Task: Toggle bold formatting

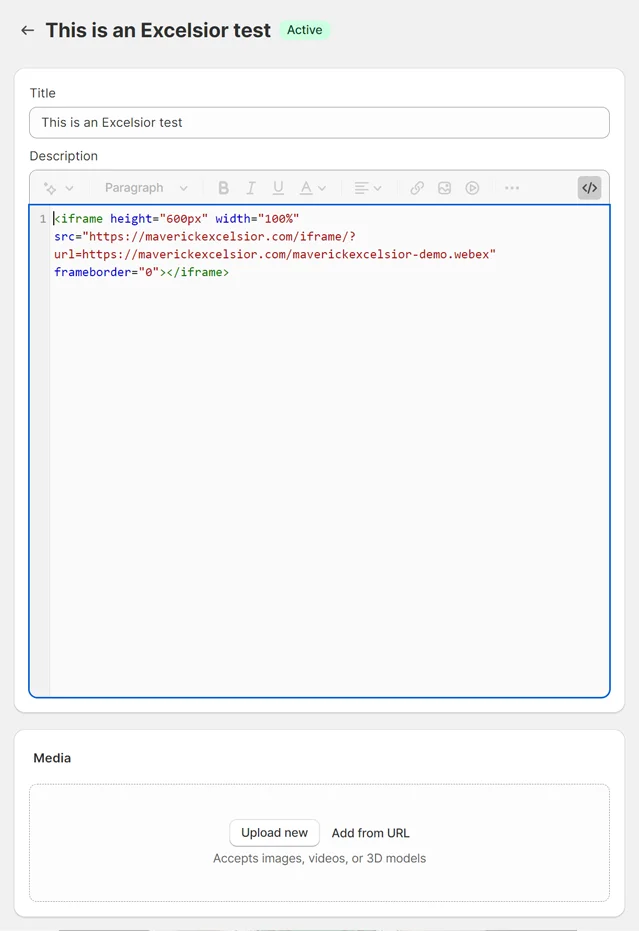Action: [223, 188]
